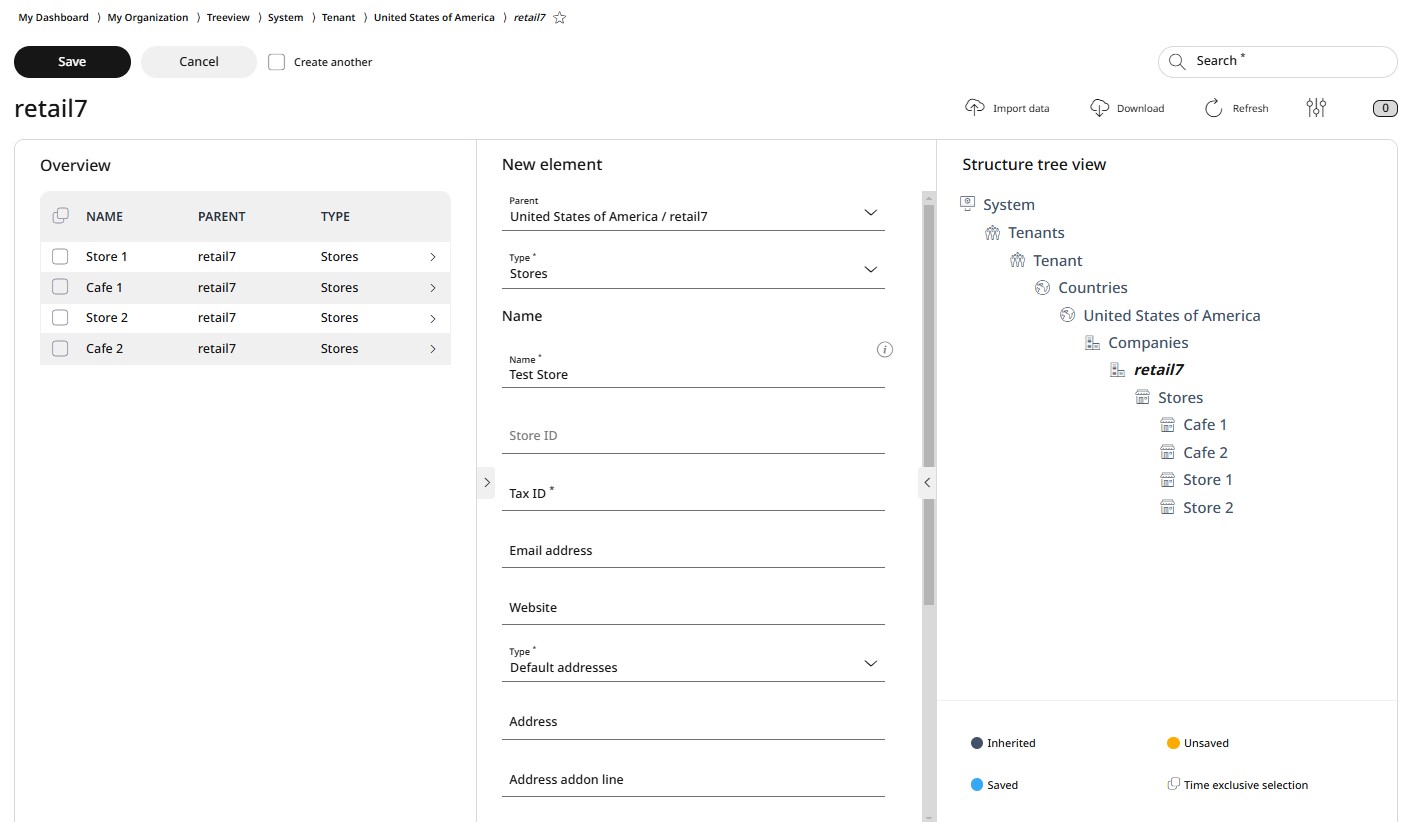Image resolution: width=1407 pixels, height=822 pixels.
Task: Click the Refresh label
Action: pyautogui.click(x=1251, y=109)
